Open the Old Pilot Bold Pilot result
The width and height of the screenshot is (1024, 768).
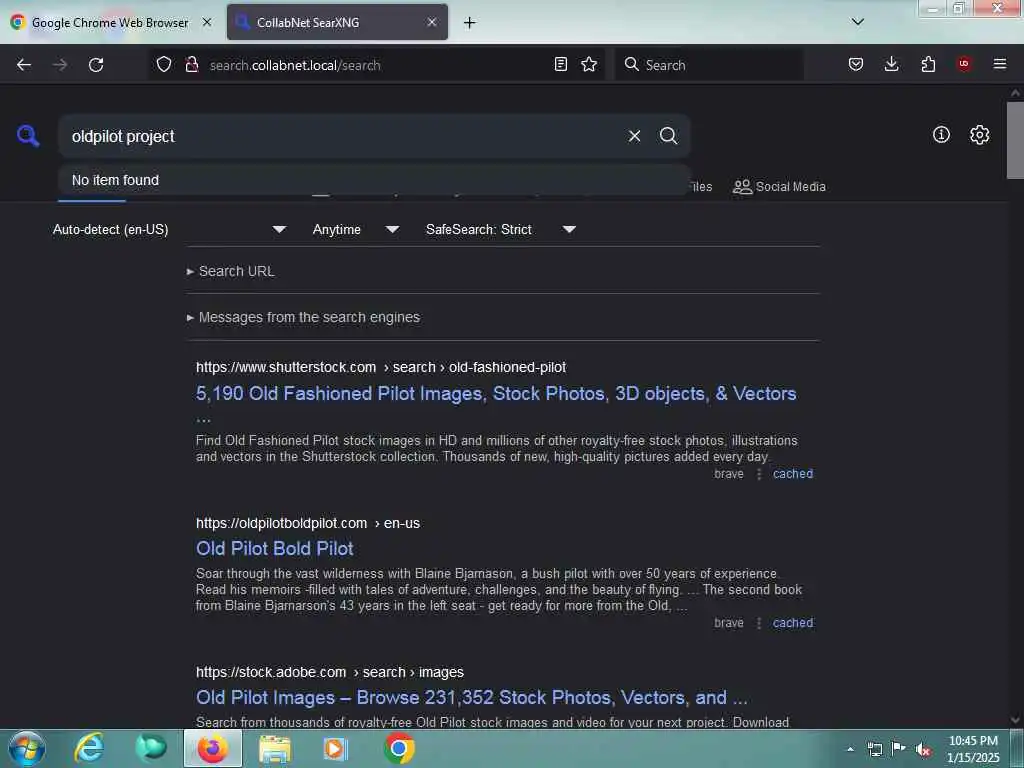[275, 549]
